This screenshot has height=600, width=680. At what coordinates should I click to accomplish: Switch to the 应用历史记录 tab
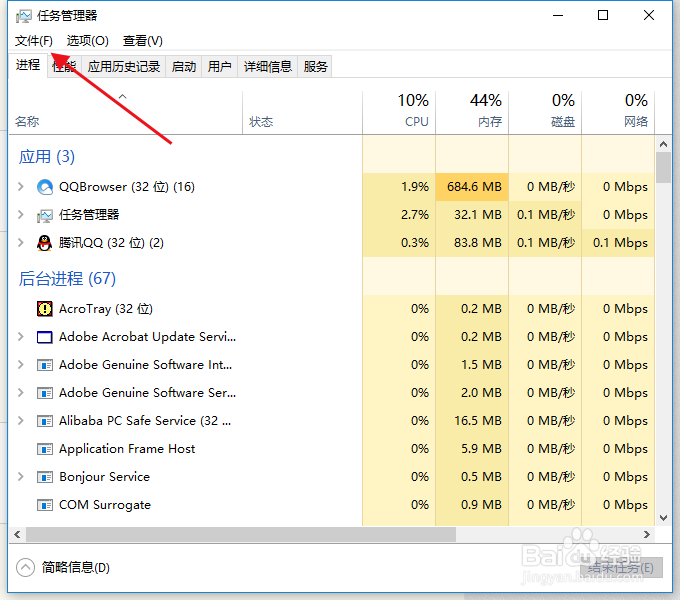coord(124,67)
